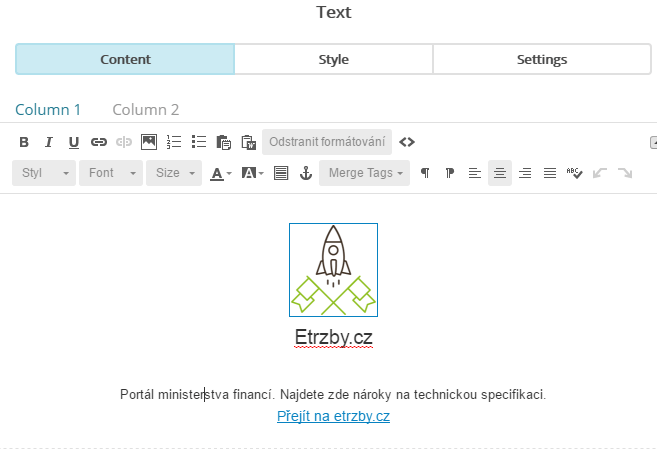Viewport: 657px width, 453px height.
Task: Expand the Merge Tags dropdown
Action: point(365,173)
